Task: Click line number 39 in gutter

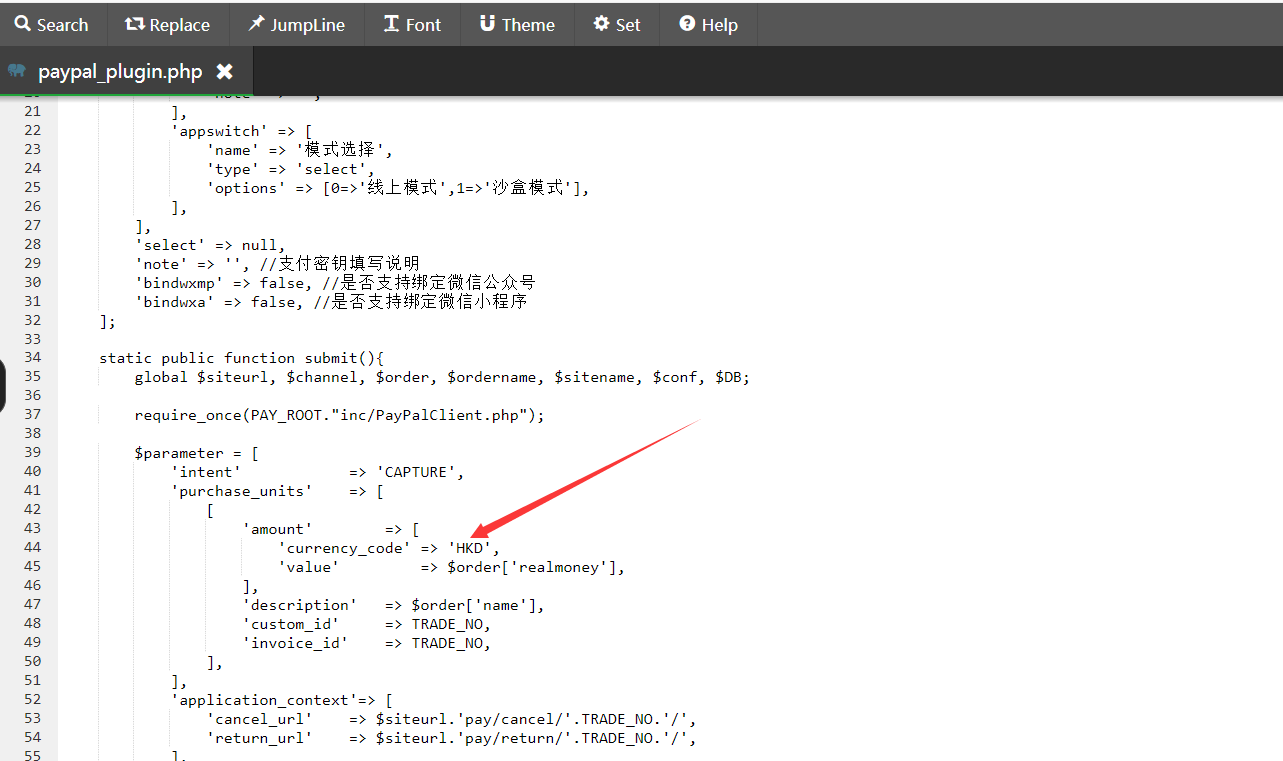Action: [x=33, y=453]
